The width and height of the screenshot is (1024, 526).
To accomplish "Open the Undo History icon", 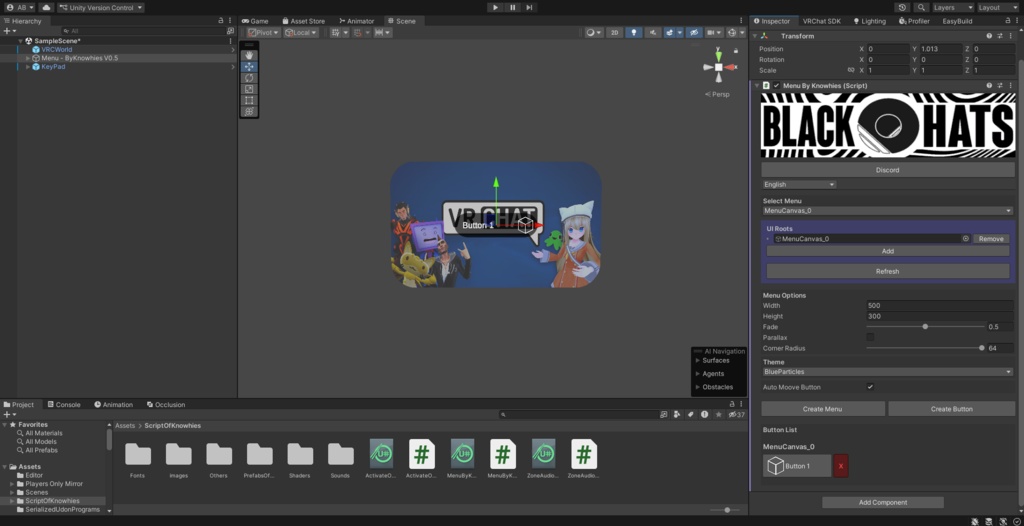I will [x=903, y=7].
